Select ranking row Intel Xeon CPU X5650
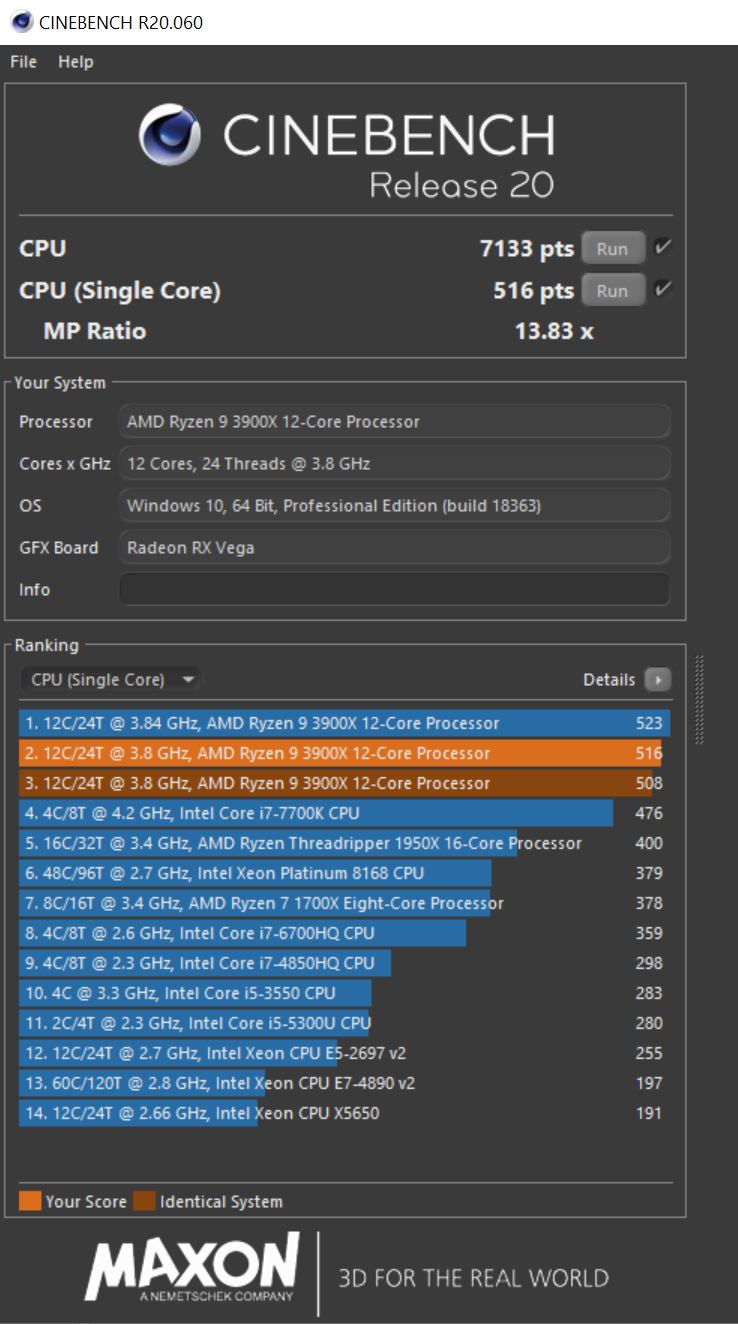Screen dimensions: 738x1324 tap(344, 1113)
